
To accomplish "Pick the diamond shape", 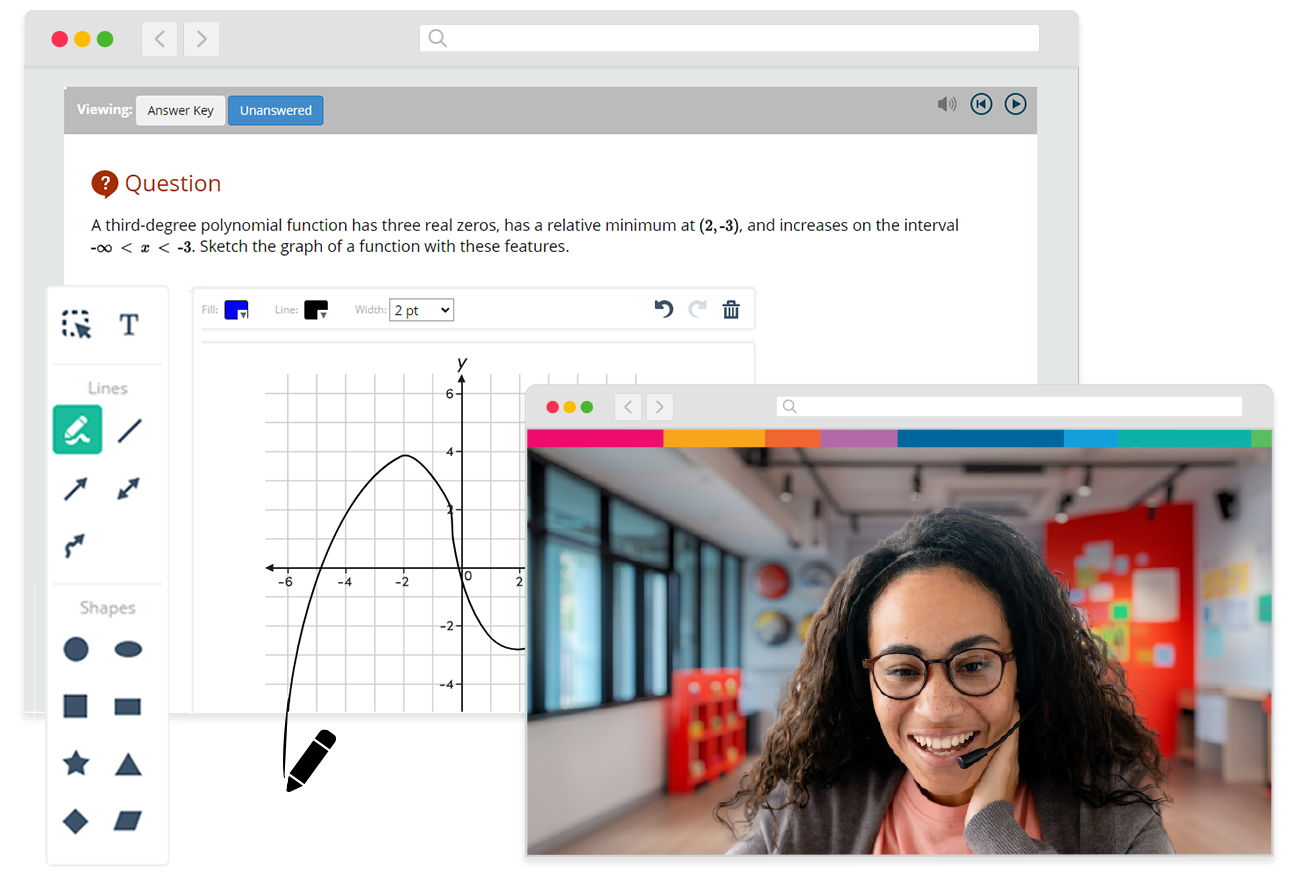I will click(75, 821).
